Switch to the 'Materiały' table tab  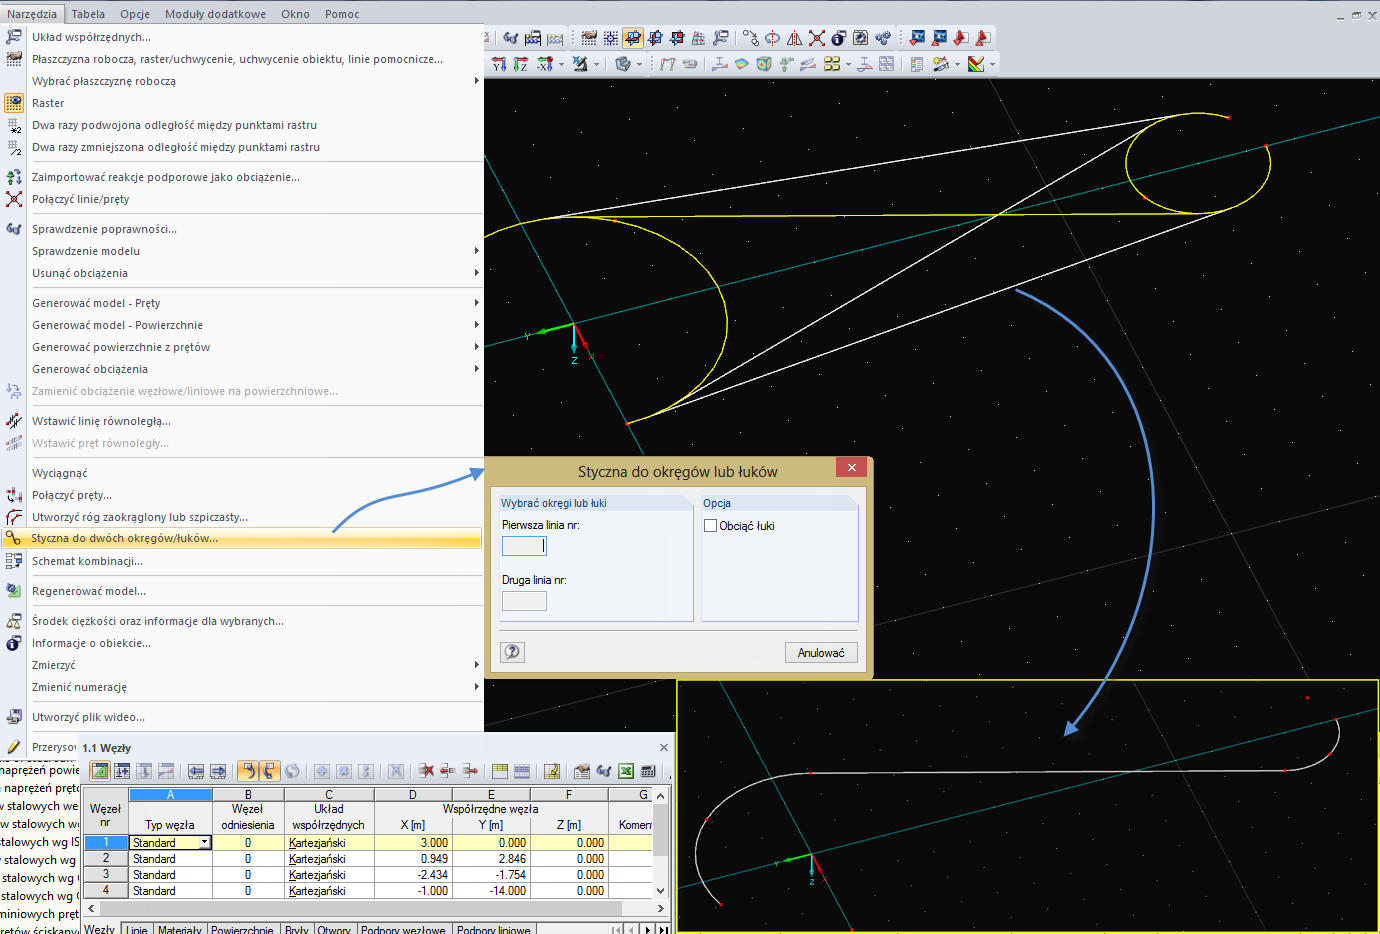pos(180,929)
